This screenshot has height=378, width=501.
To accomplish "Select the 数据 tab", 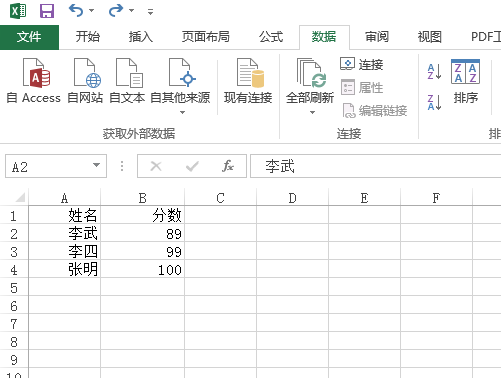I will click(x=324, y=37).
